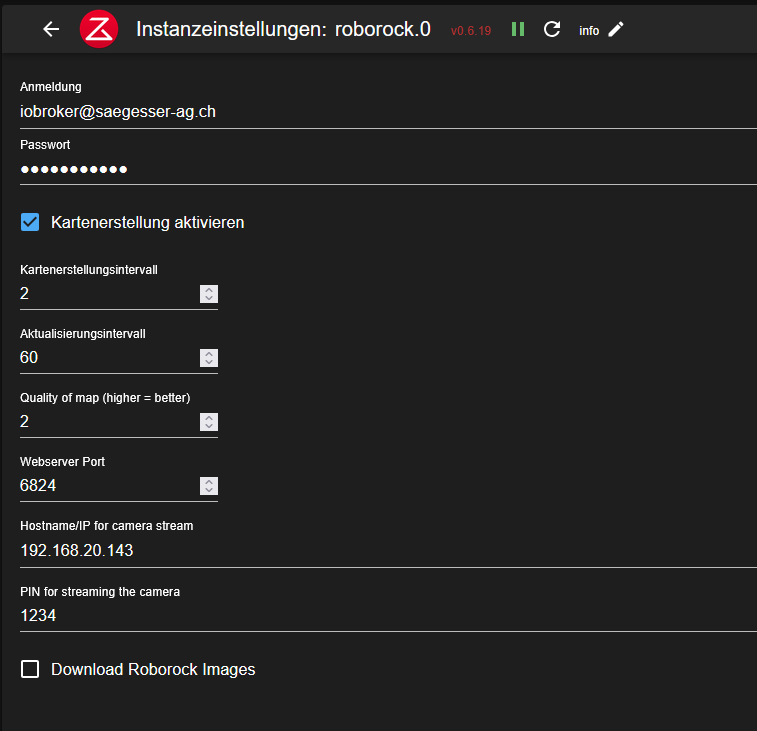Click the info label in header
757x731 pixels.
[x=589, y=31]
